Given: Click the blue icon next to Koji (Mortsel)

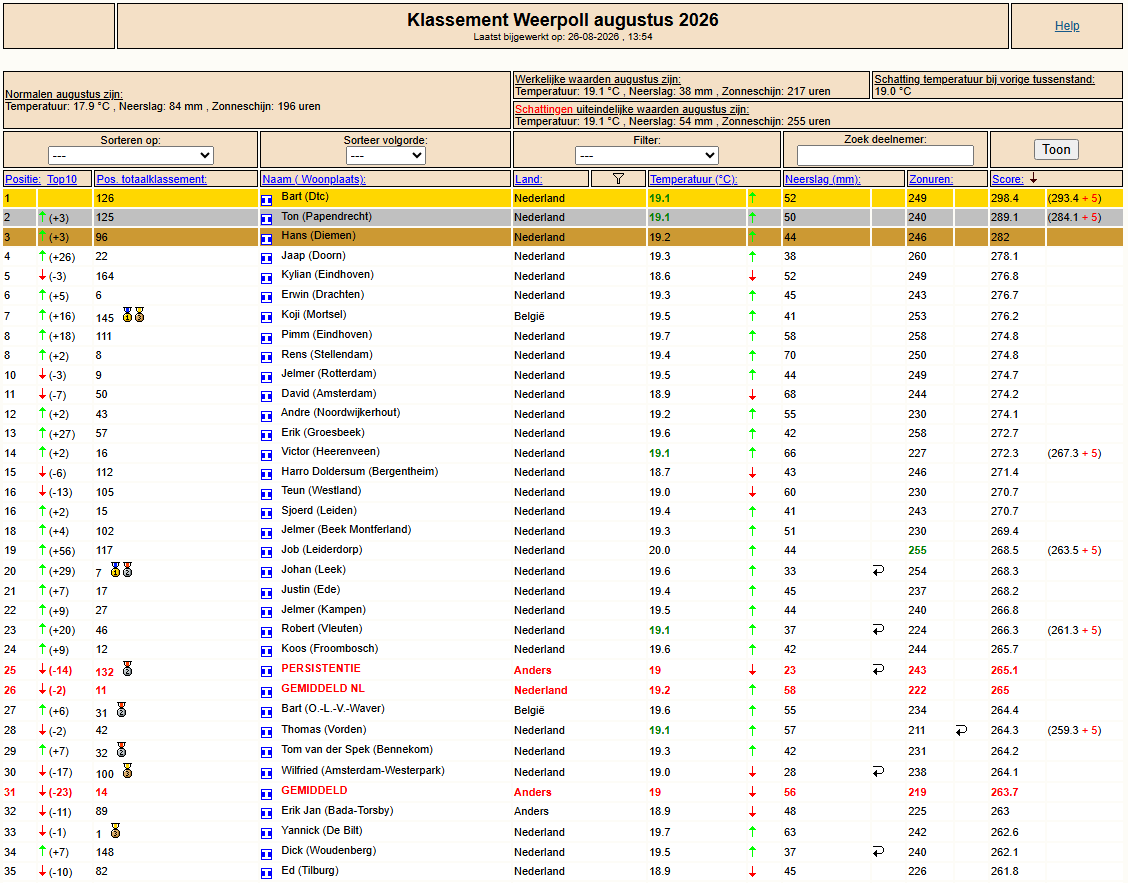Looking at the screenshot, I should coord(266,317).
